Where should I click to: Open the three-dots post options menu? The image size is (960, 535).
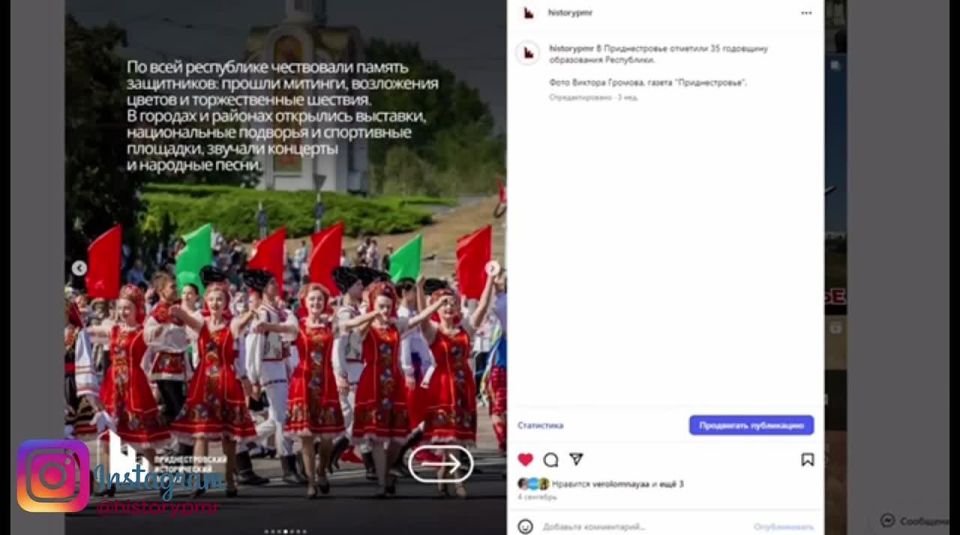806,13
